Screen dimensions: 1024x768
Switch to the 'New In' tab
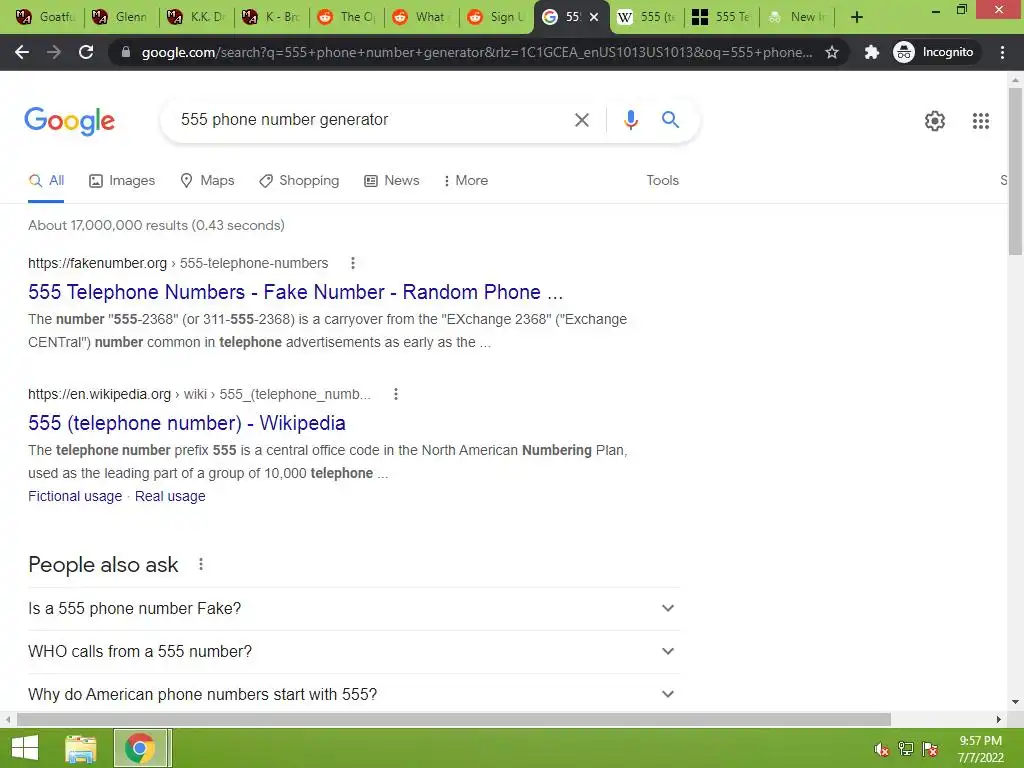[797, 17]
